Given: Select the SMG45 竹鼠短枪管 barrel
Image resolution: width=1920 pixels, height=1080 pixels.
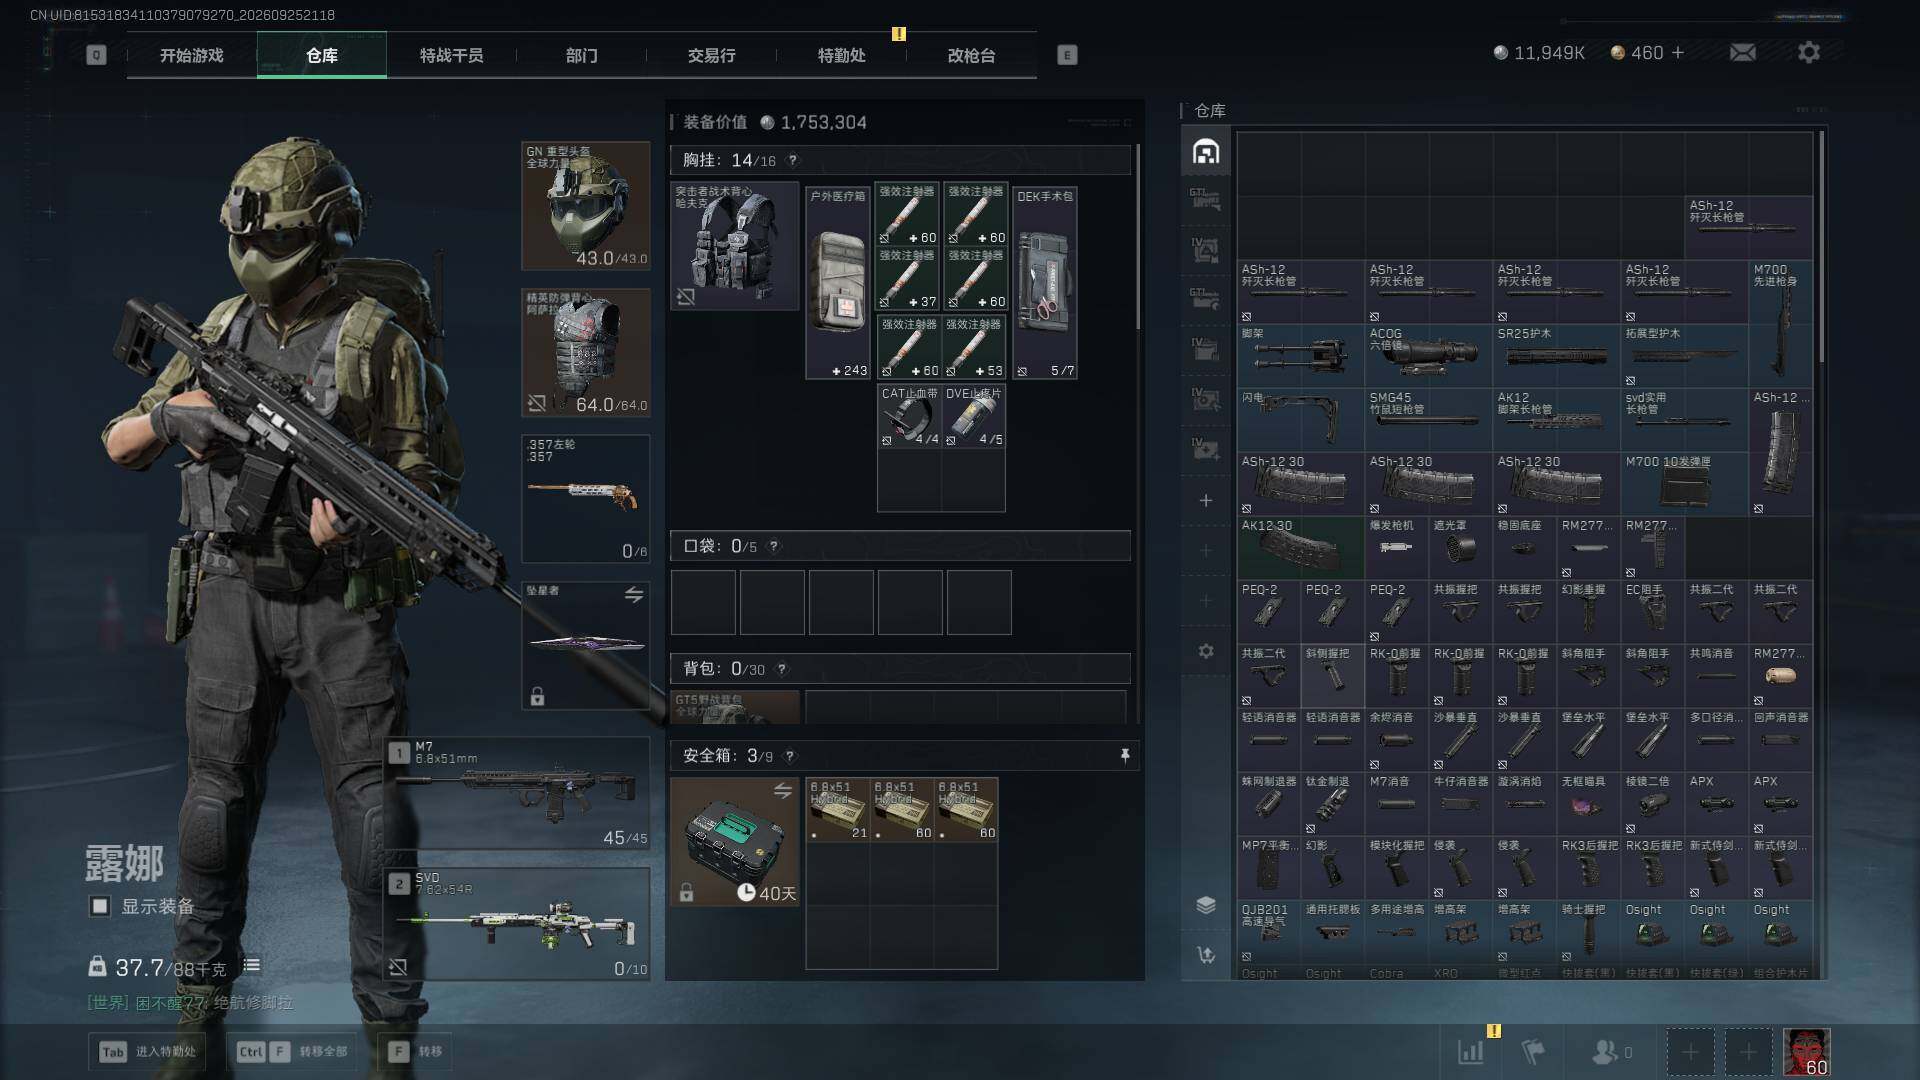Looking at the screenshot, I should pos(1429,420).
